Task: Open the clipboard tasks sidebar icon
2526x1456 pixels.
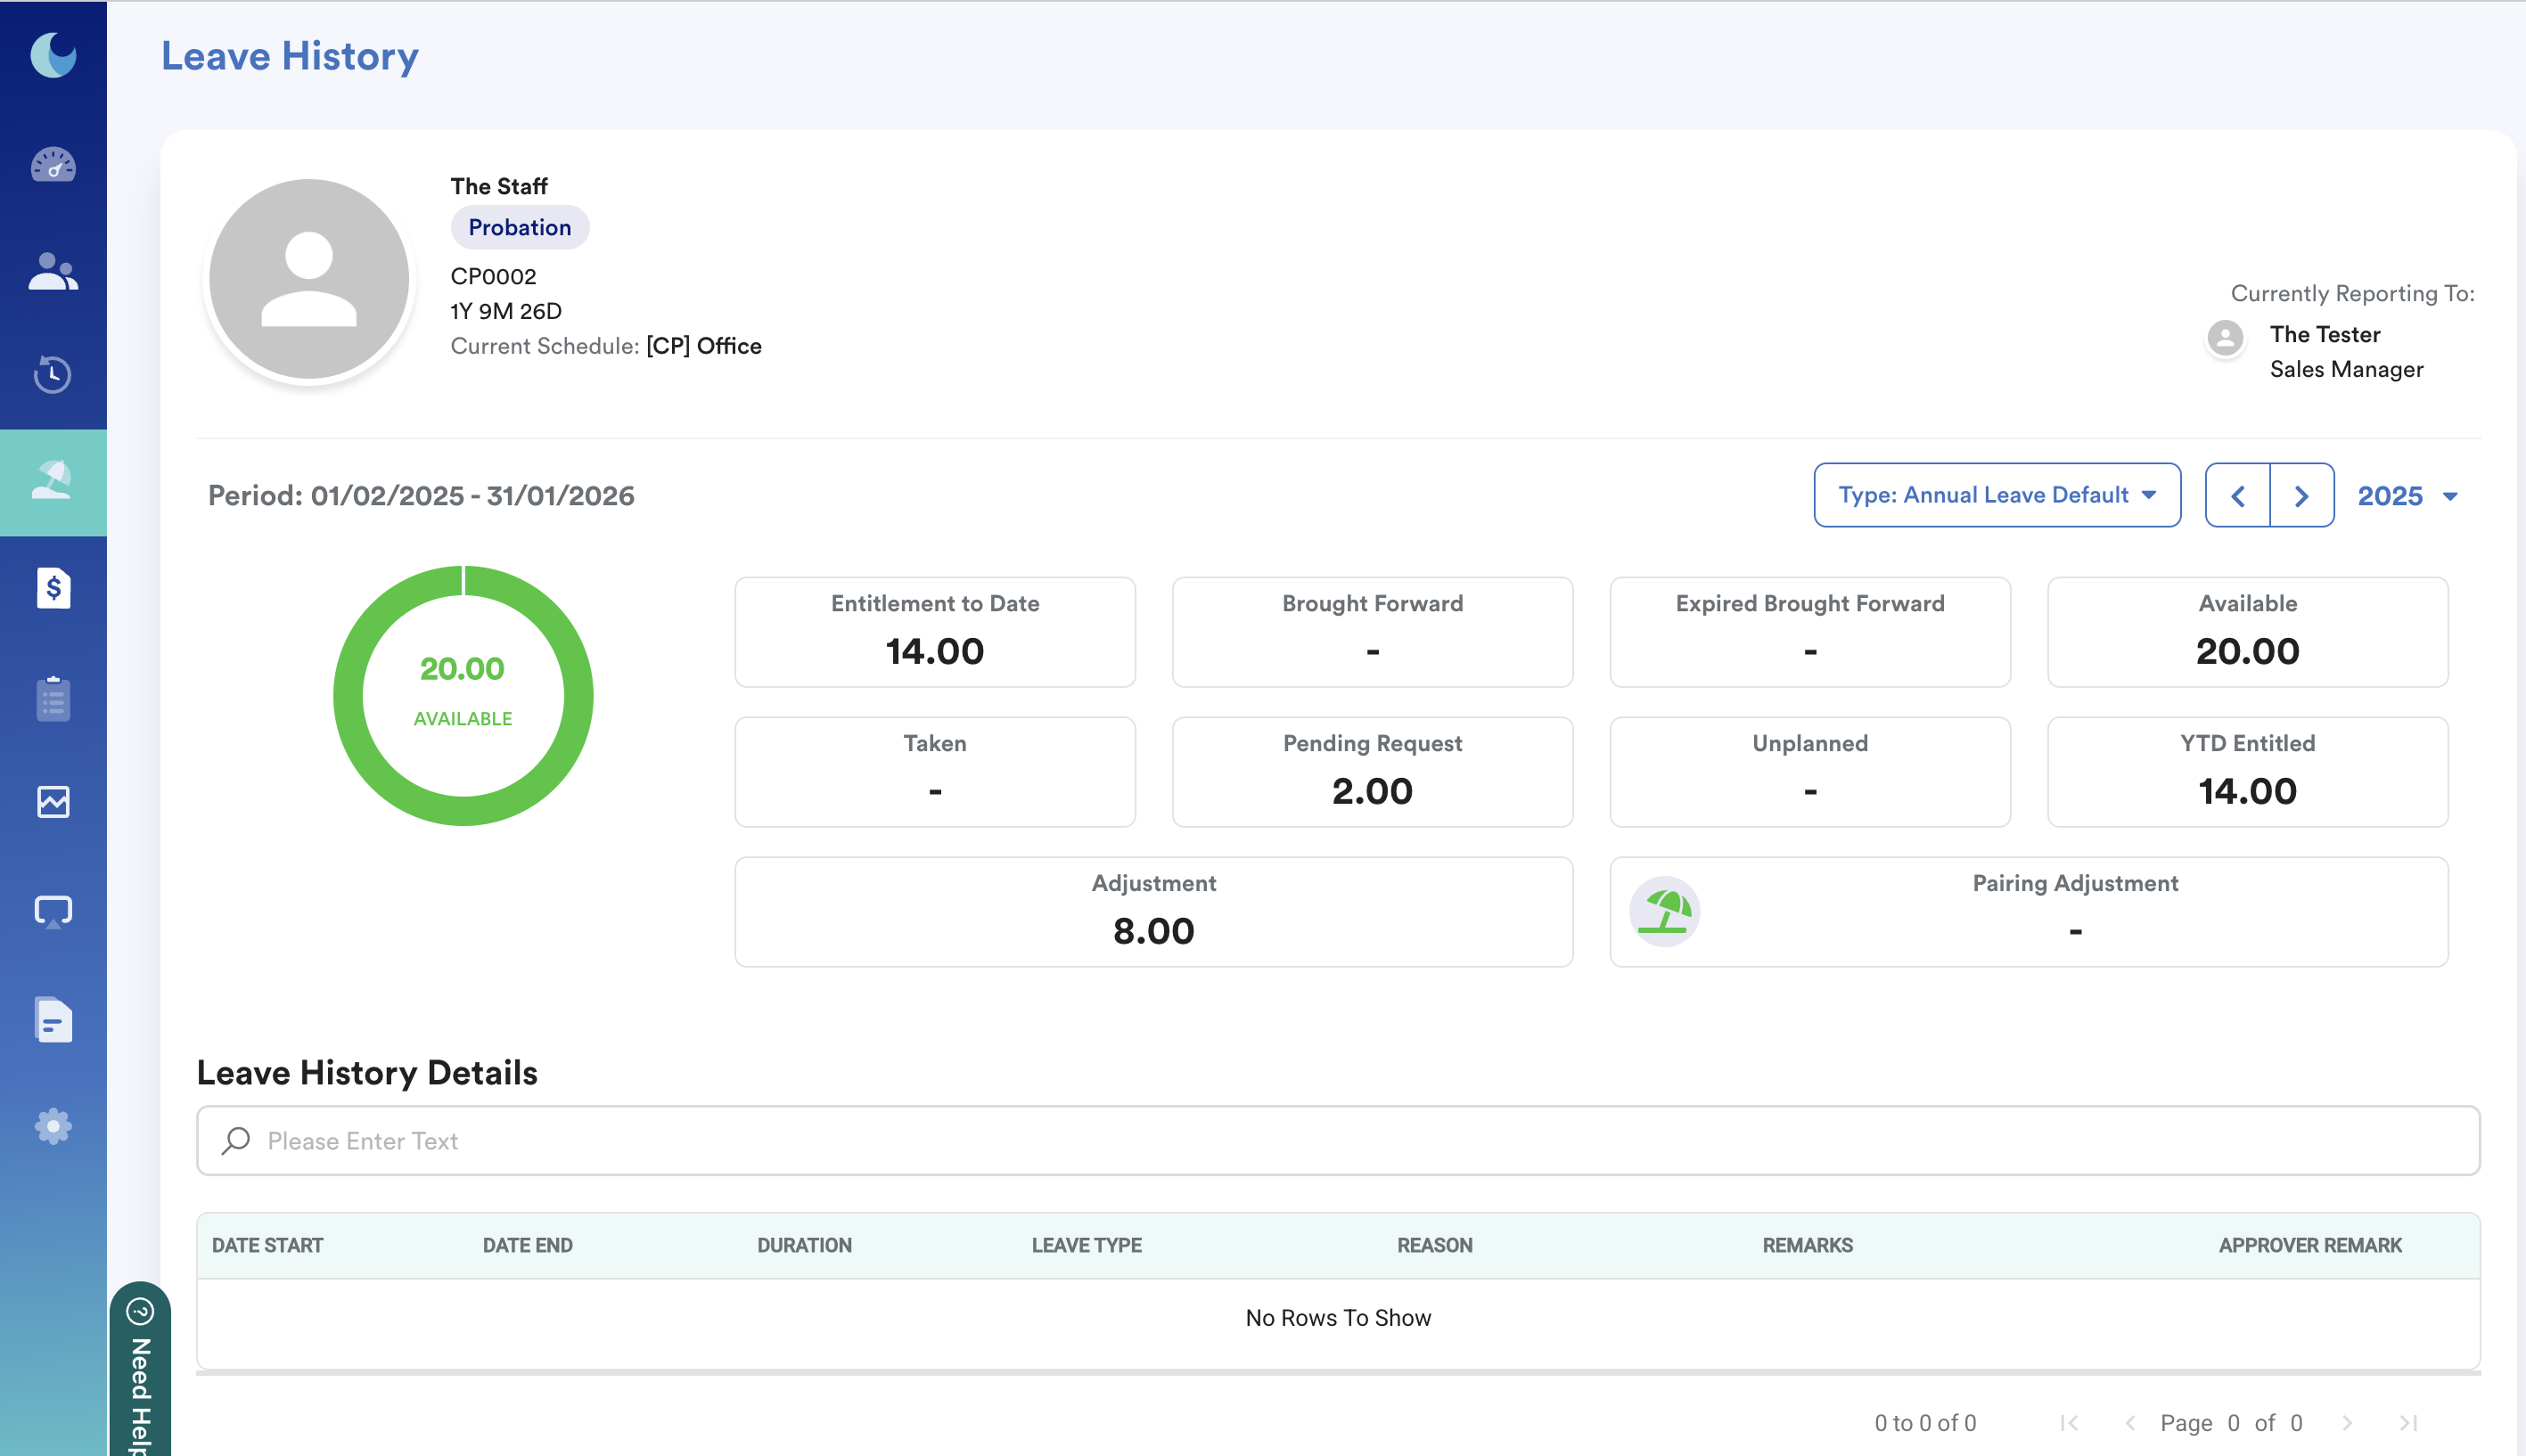Action: pyautogui.click(x=53, y=698)
